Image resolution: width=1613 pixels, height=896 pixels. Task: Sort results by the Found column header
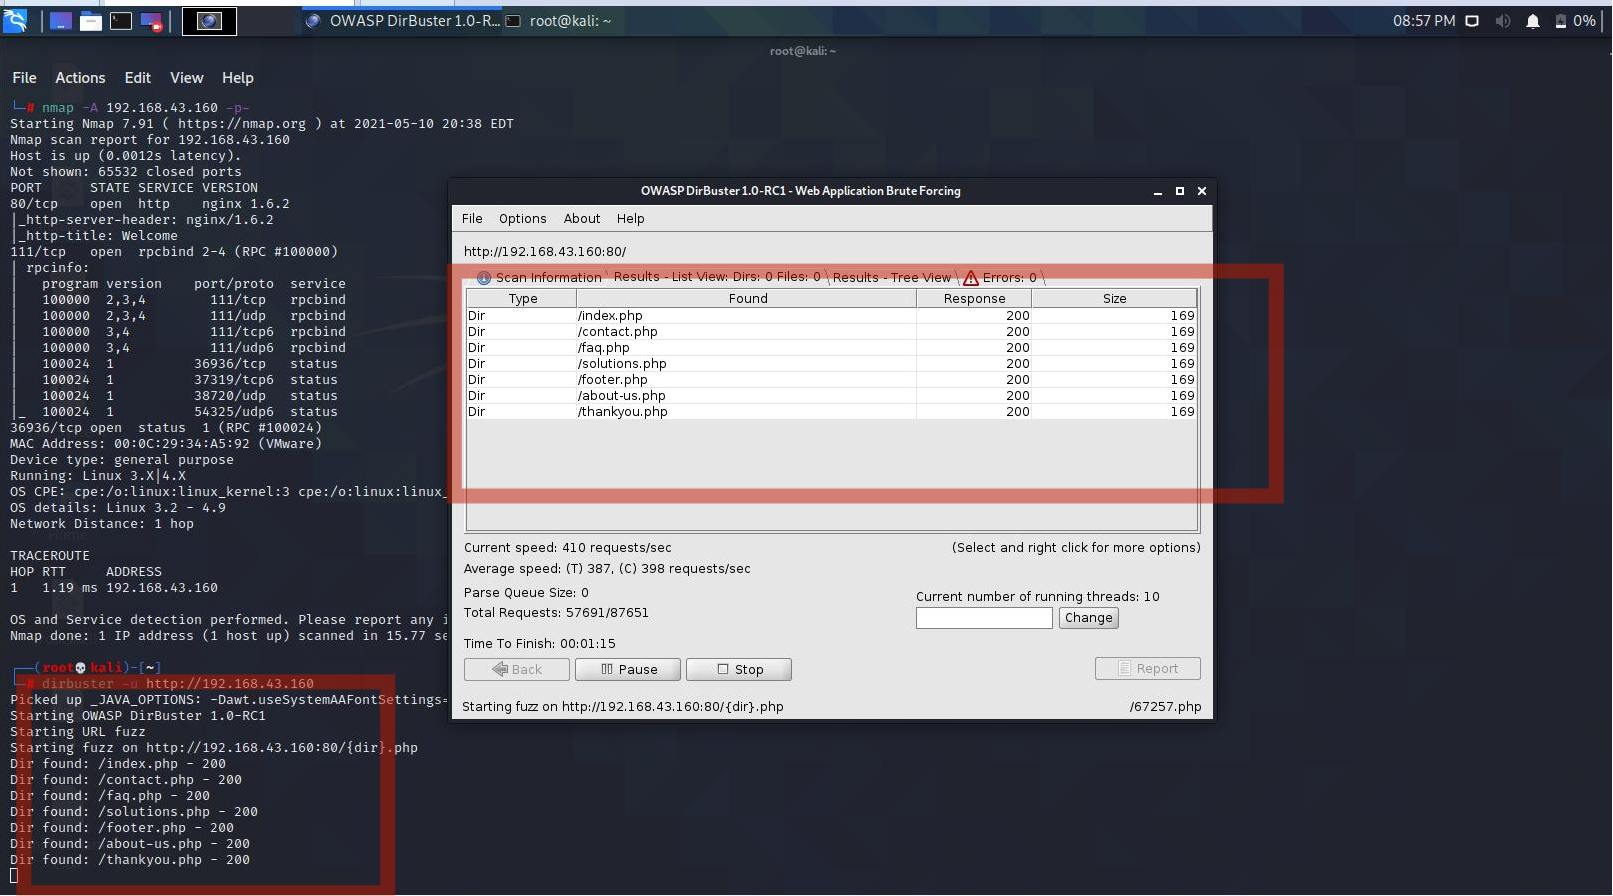[748, 299]
